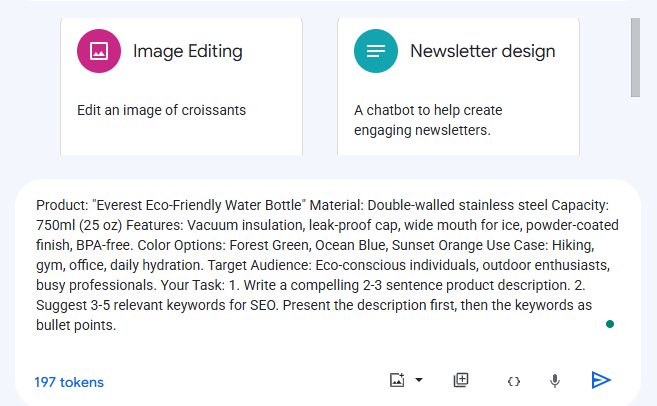Activate the microphone voice input

(x=555, y=381)
